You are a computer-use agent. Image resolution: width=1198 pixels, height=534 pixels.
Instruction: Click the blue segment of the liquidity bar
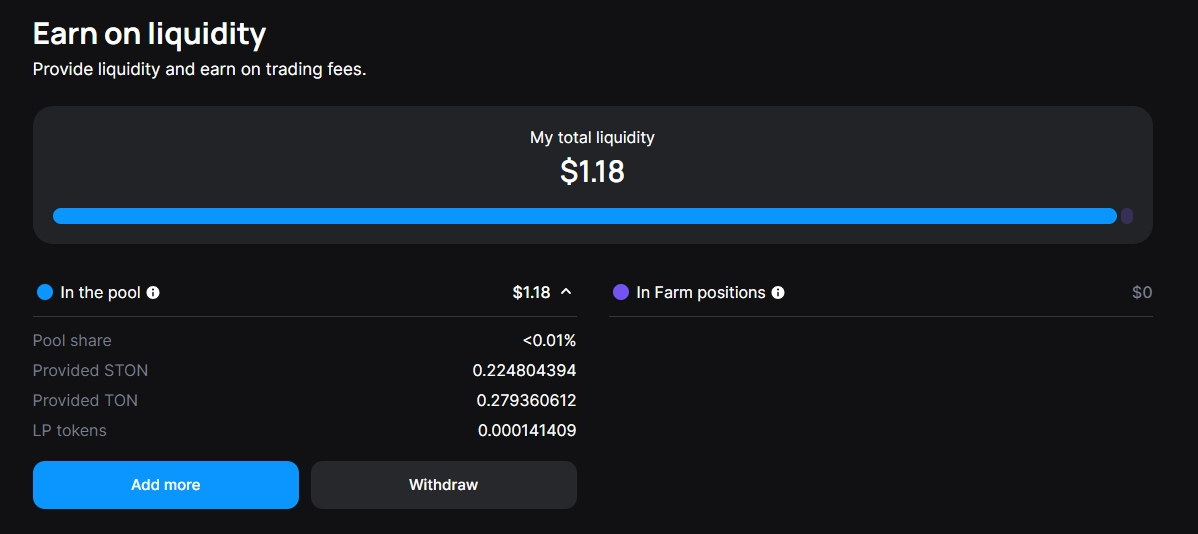(x=584, y=216)
